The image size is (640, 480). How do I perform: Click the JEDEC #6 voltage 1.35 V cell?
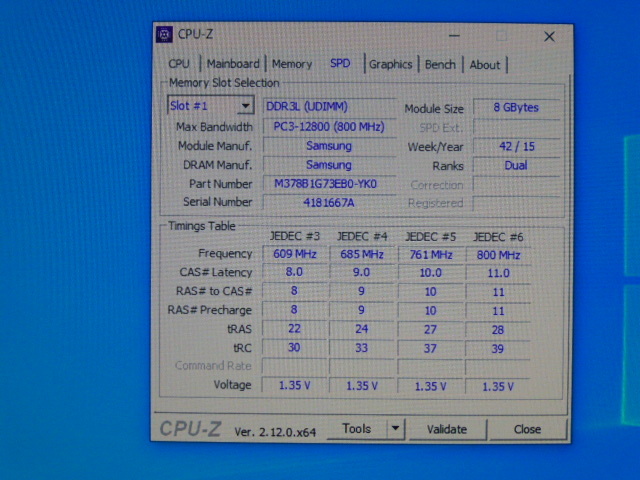pyautogui.click(x=498, y=386)
